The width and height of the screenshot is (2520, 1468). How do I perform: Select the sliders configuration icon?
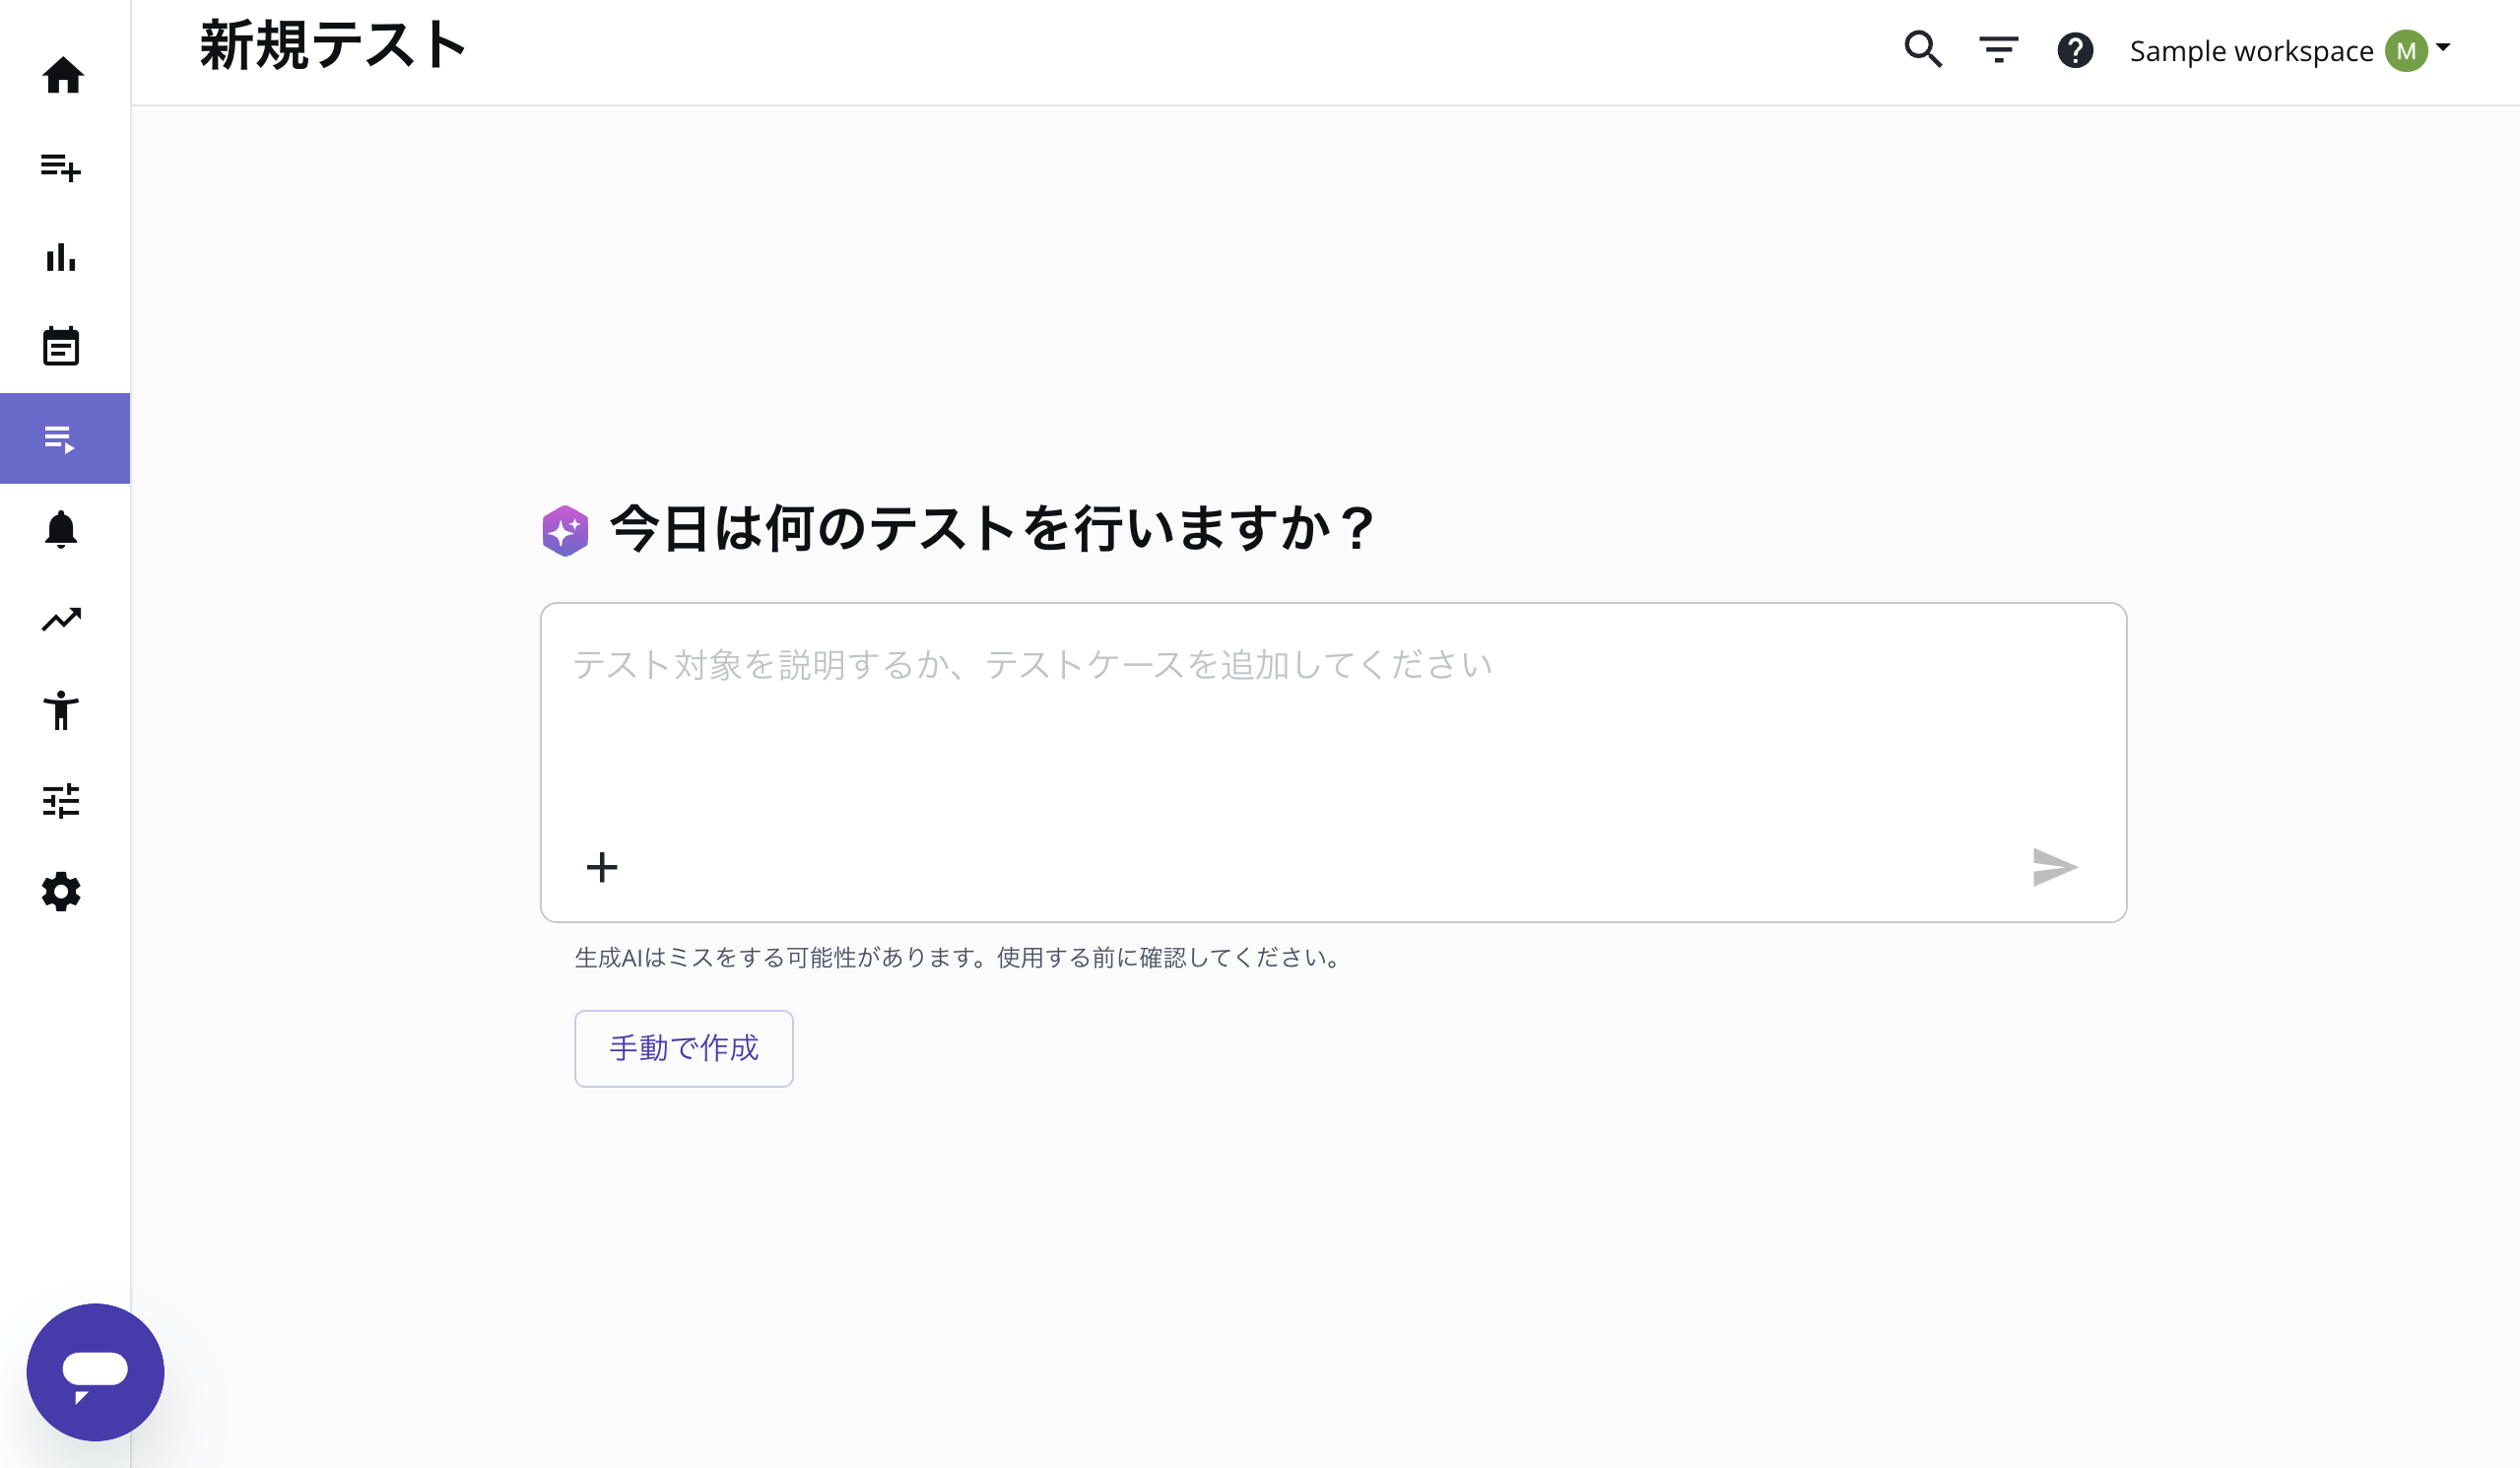(63, 801)
